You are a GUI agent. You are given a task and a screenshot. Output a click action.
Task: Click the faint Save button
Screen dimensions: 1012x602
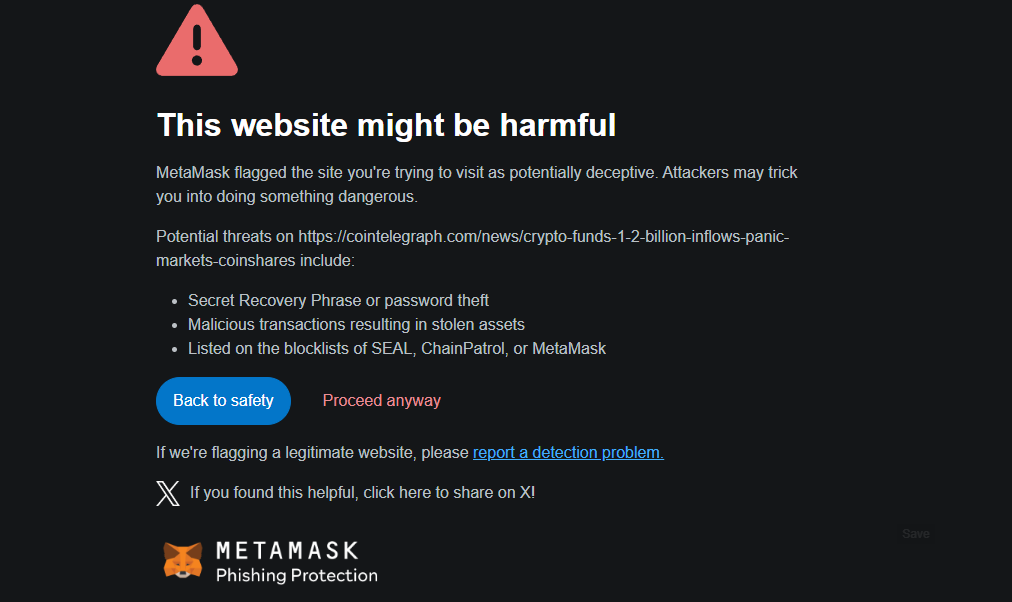[x=915, y=534]
